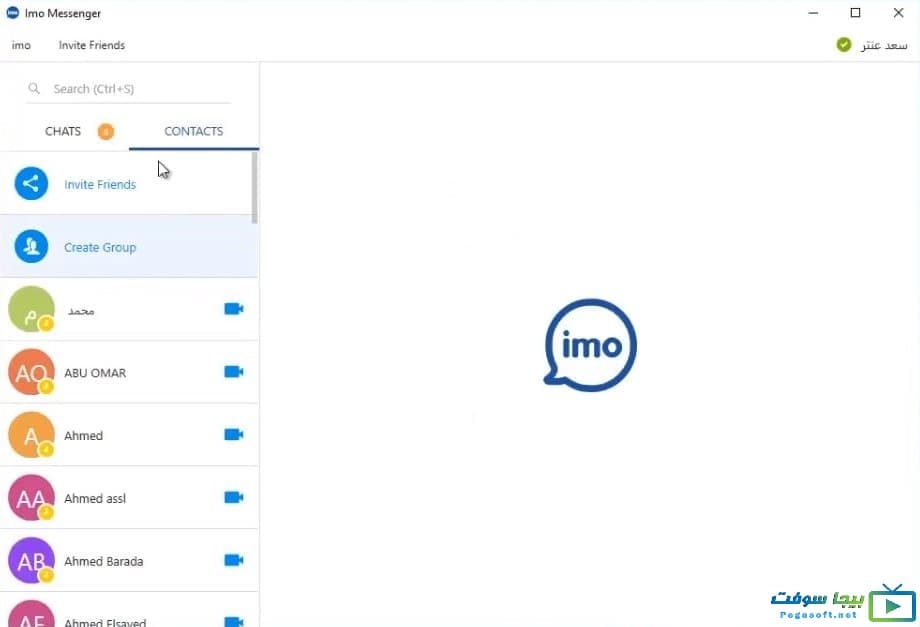Select contact name Ahmed Barada
920x627 pixels.
(x=104, y=561)
